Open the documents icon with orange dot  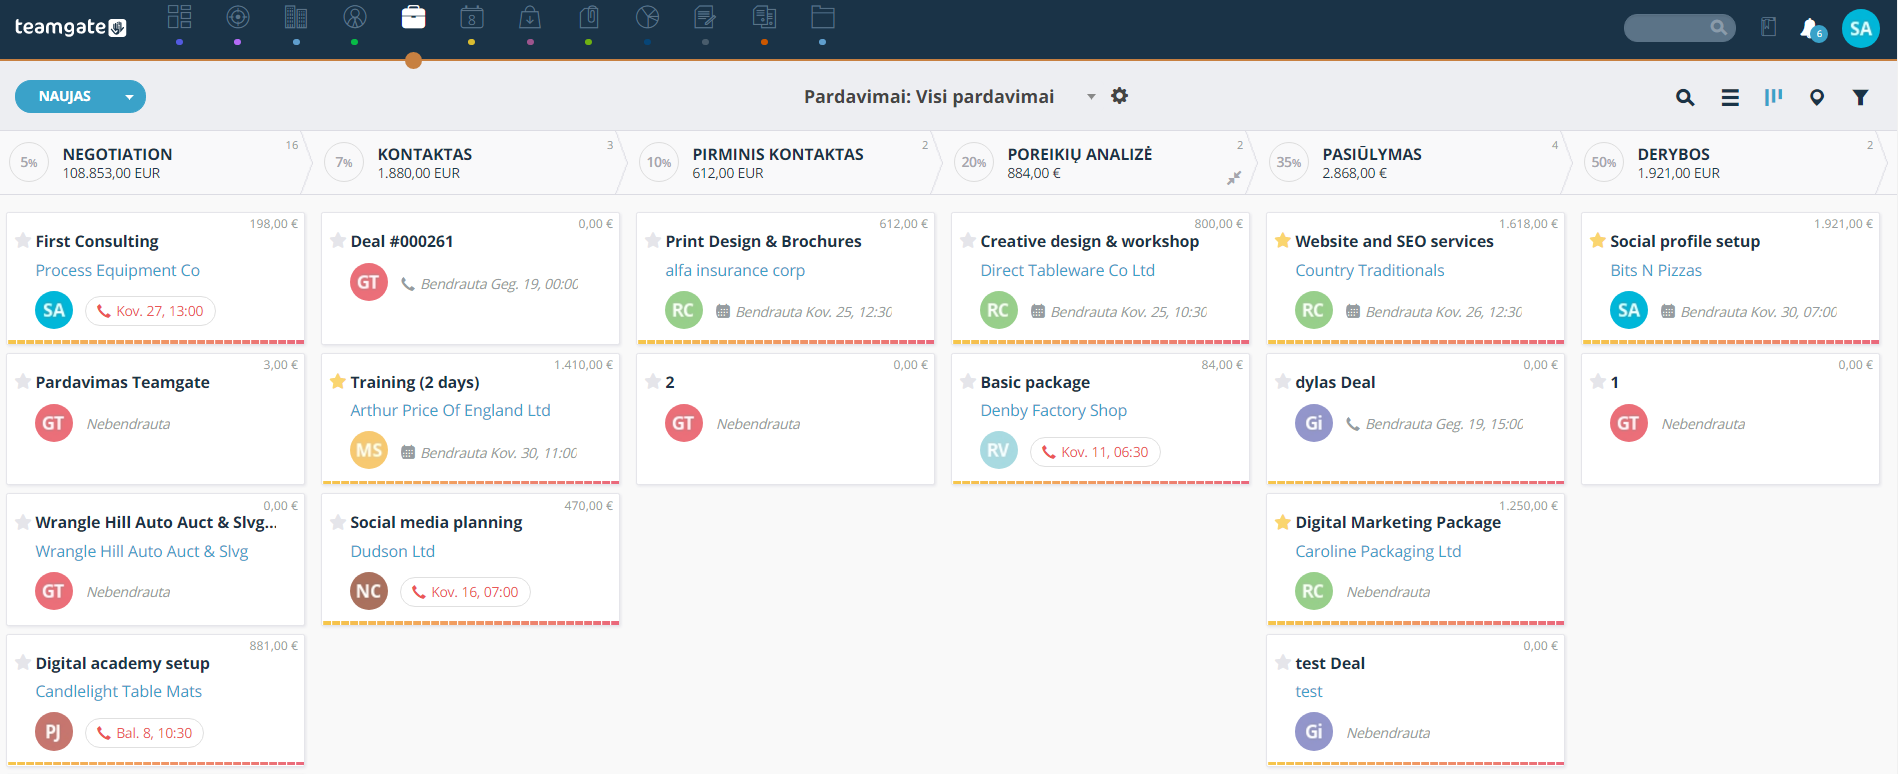764,17
